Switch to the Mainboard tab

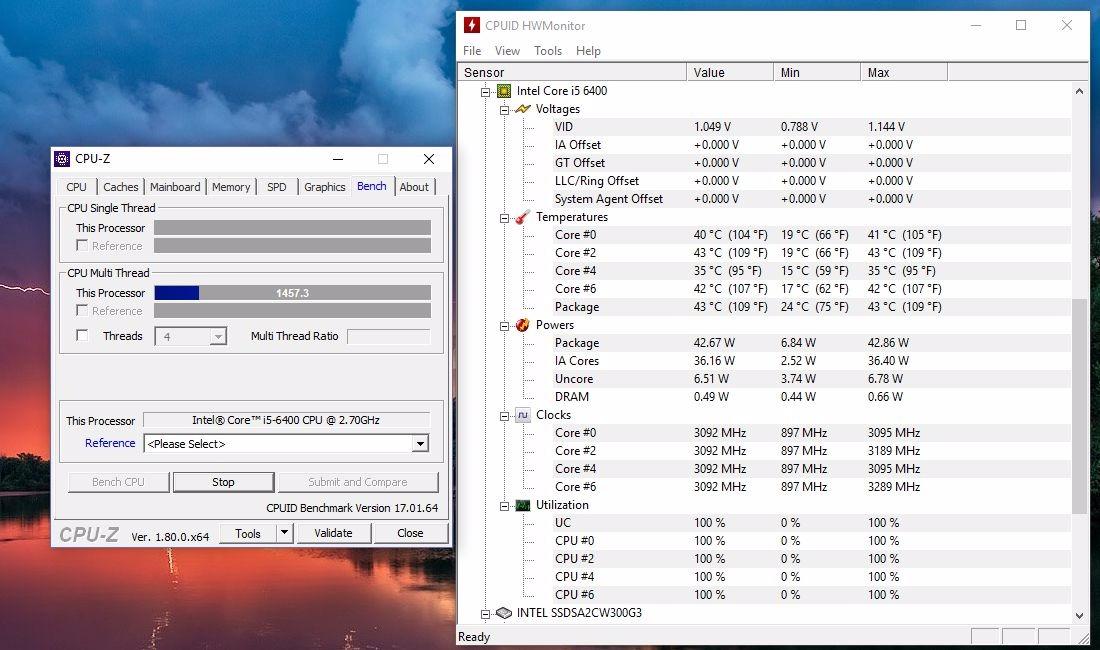point(175,187)
